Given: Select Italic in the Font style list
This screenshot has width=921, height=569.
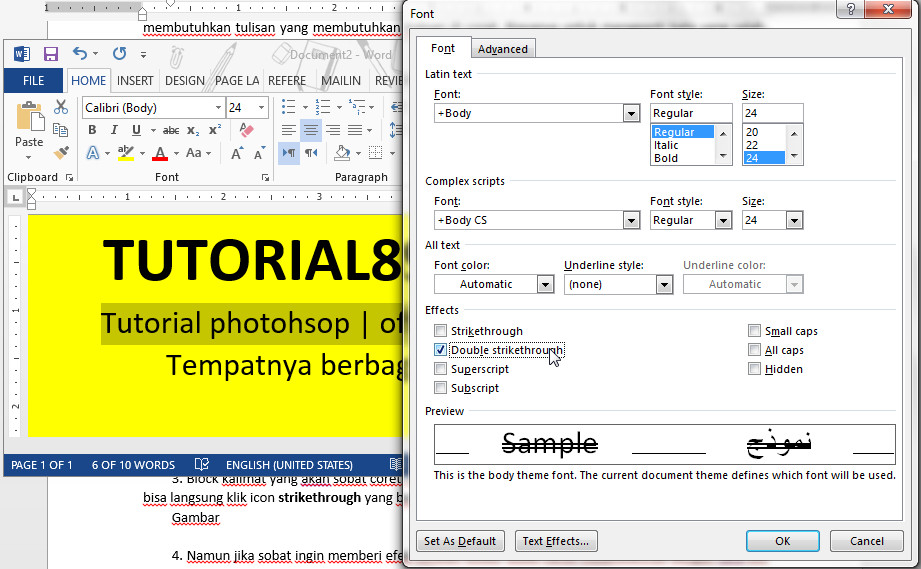Looking at the screenshot, I should (x=666, y=145).
